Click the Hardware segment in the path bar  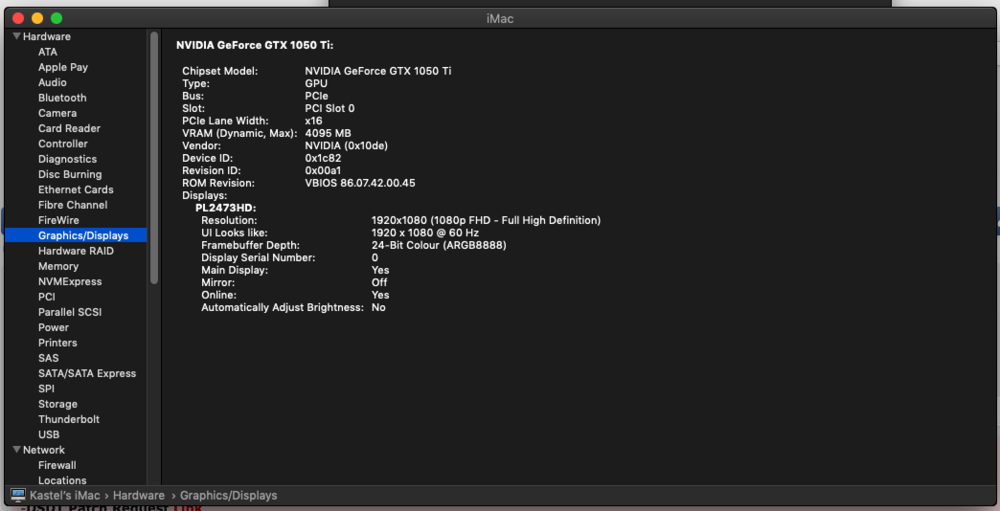coord(138,495)
